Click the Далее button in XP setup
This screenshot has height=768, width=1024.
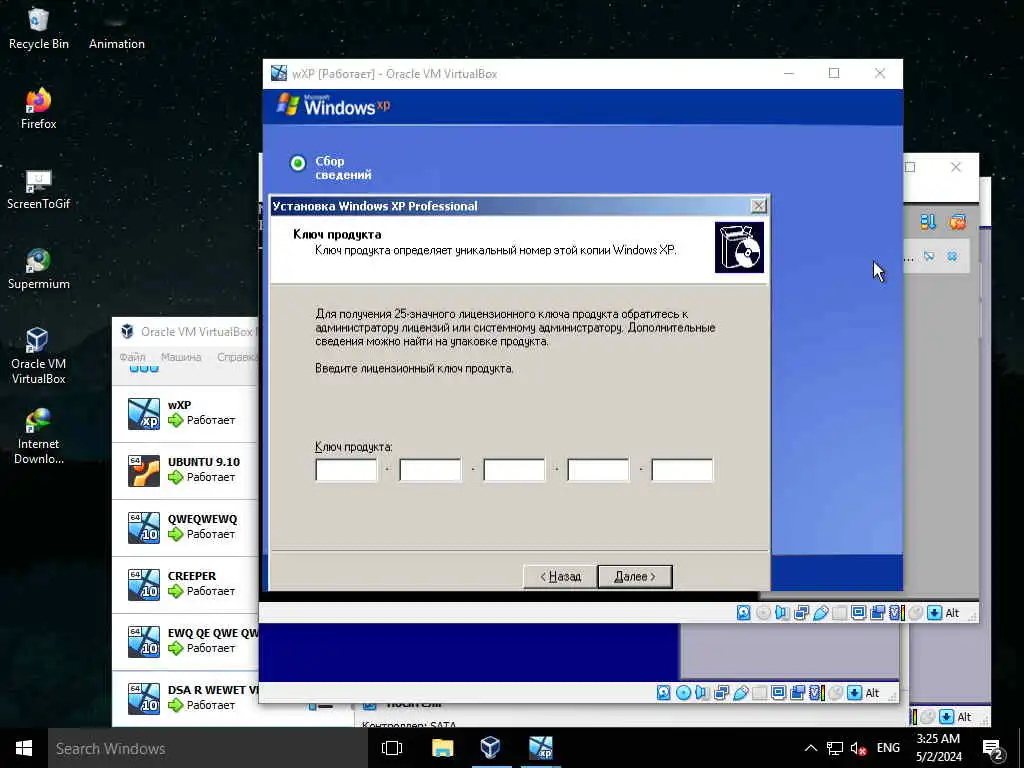(x=635, y=577)
